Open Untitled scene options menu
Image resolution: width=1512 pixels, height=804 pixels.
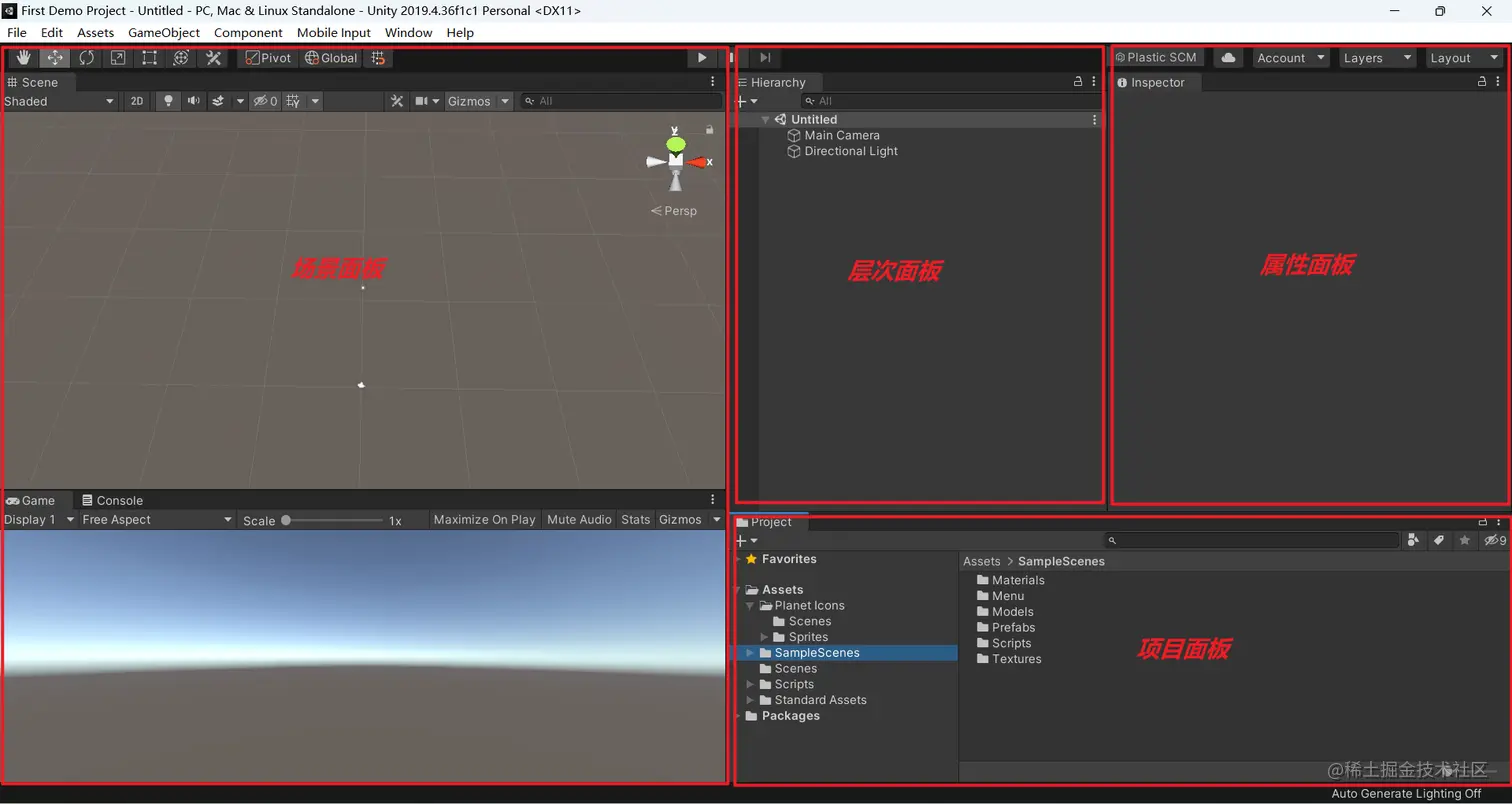[1094, 119]
